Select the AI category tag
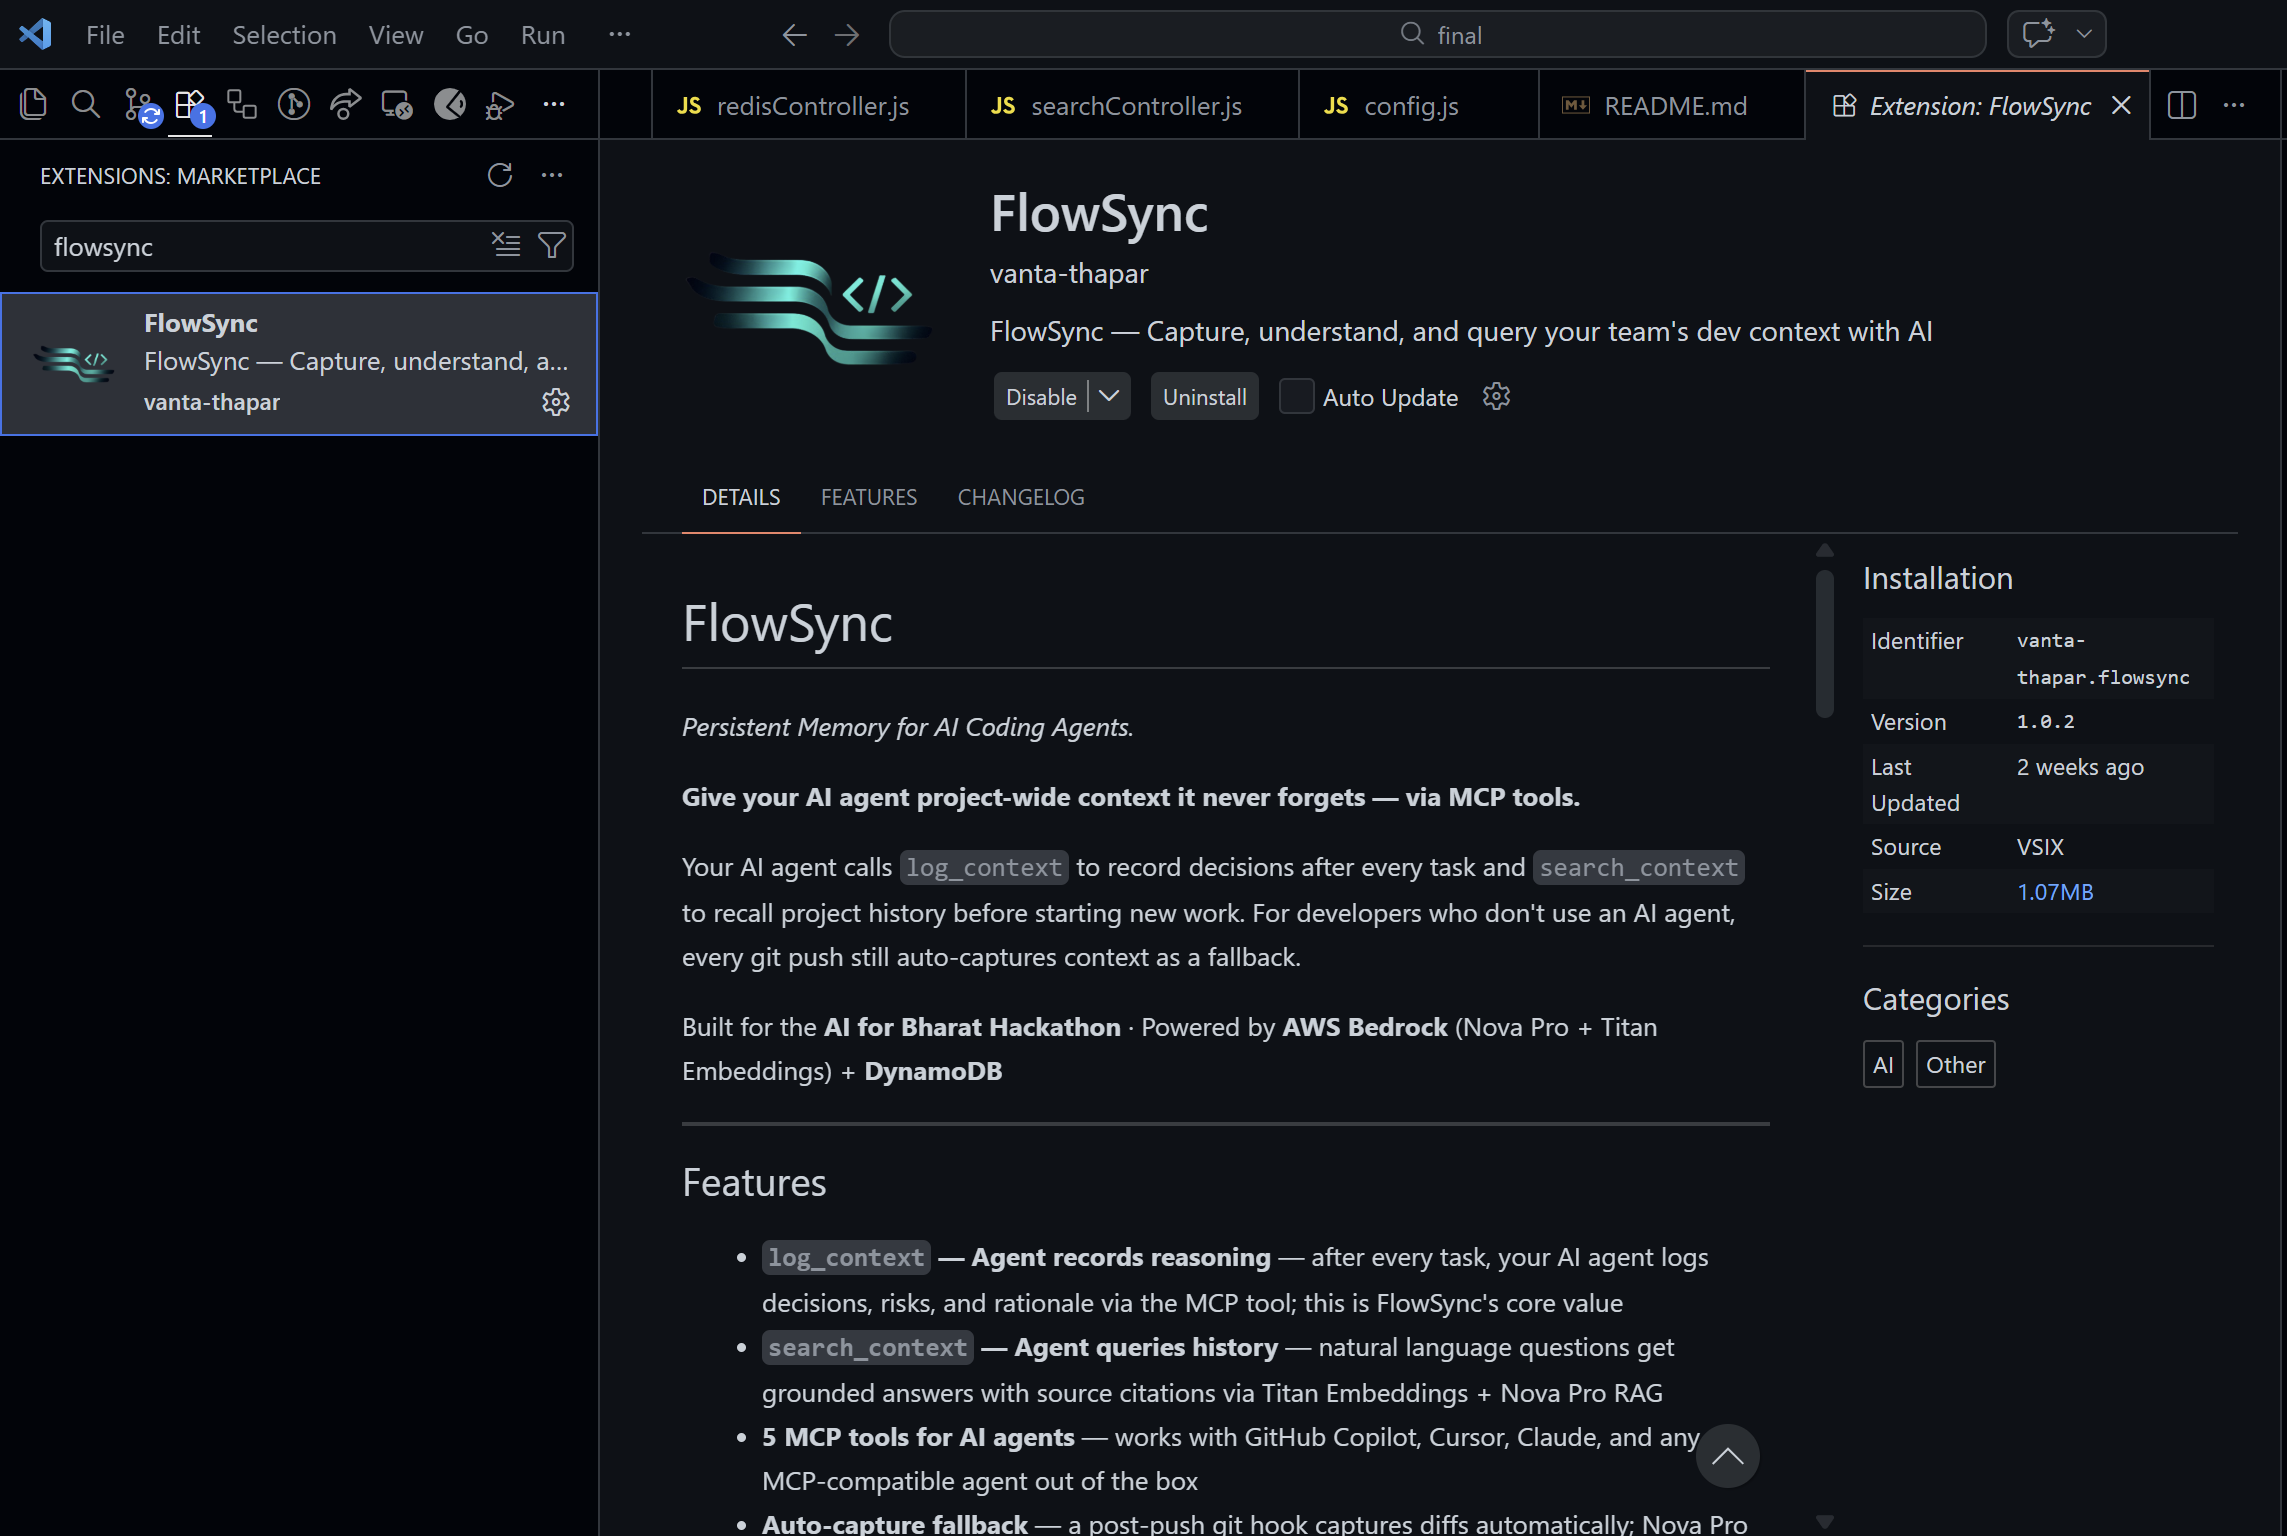This screenshot has height=1536, width=2287. coord(1883,1064)
